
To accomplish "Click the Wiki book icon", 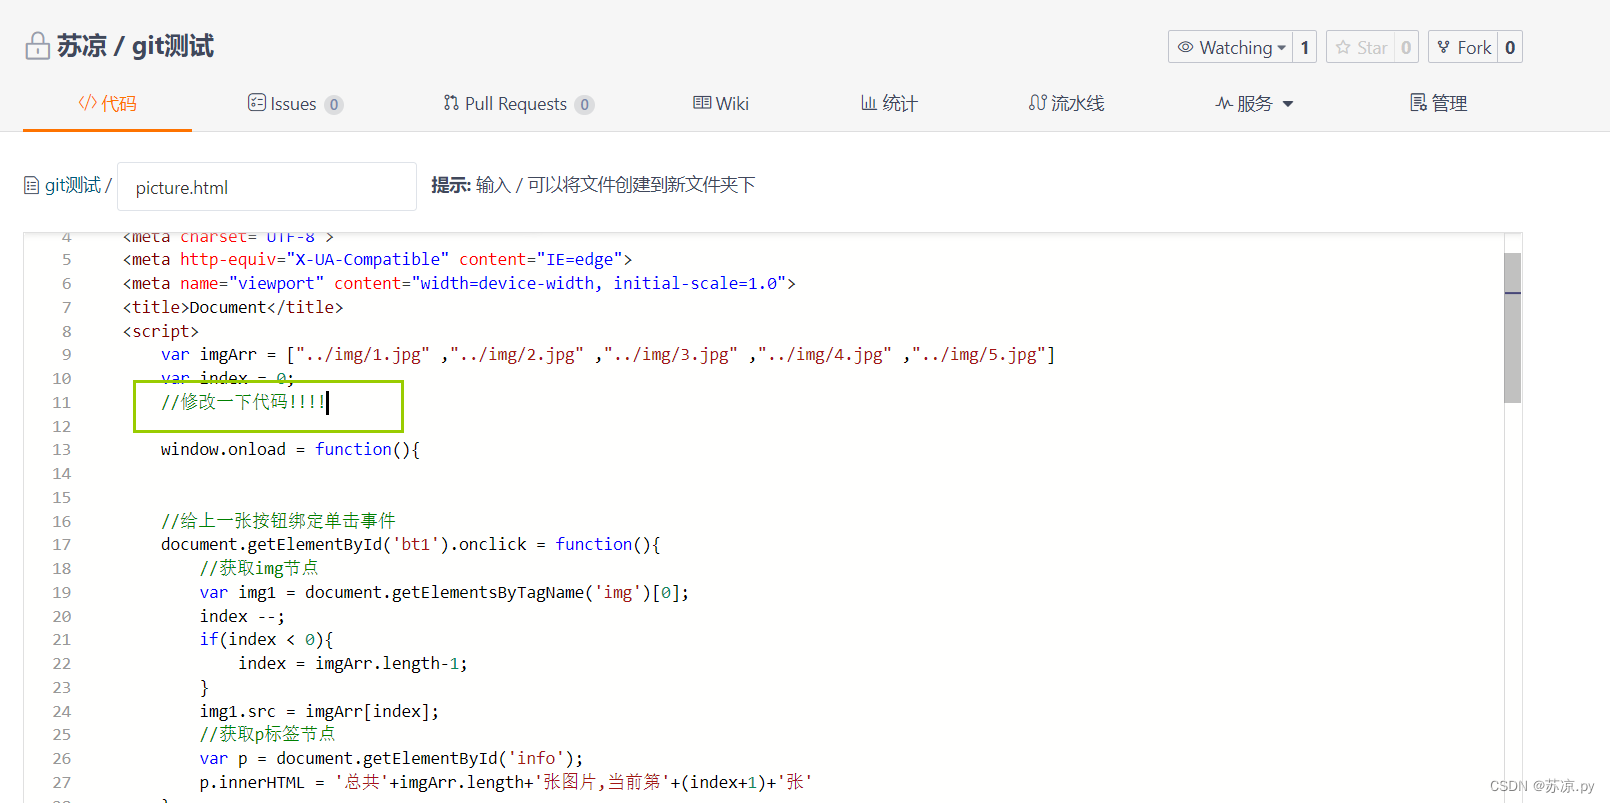I will point(702,103).
